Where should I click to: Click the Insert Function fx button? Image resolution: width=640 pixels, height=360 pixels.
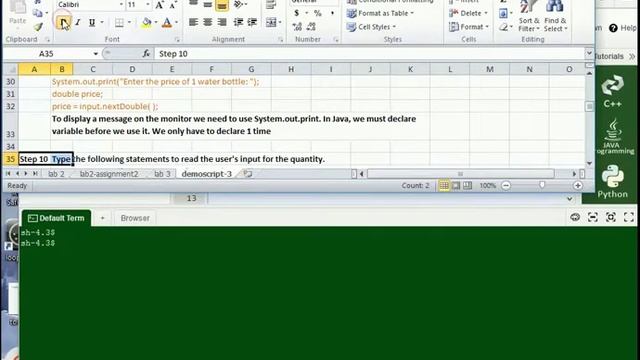(x=146, y=54)
